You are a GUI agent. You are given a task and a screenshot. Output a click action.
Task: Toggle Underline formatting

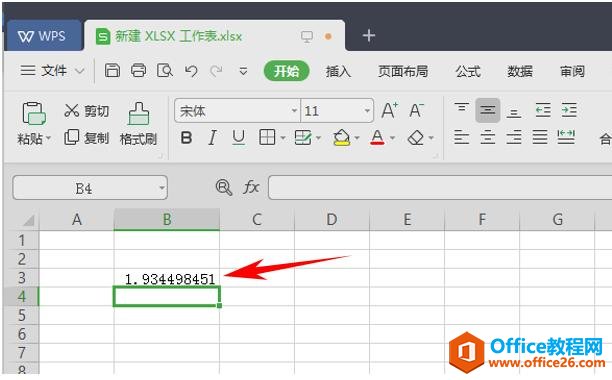tap(238, 138)
